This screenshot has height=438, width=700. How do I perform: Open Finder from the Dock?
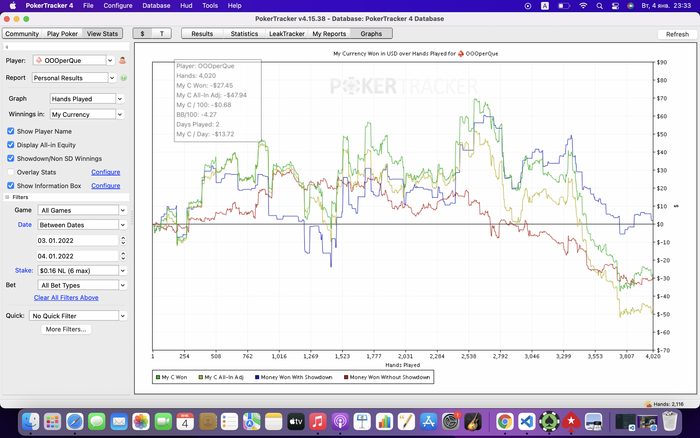(x=31, y=421)
